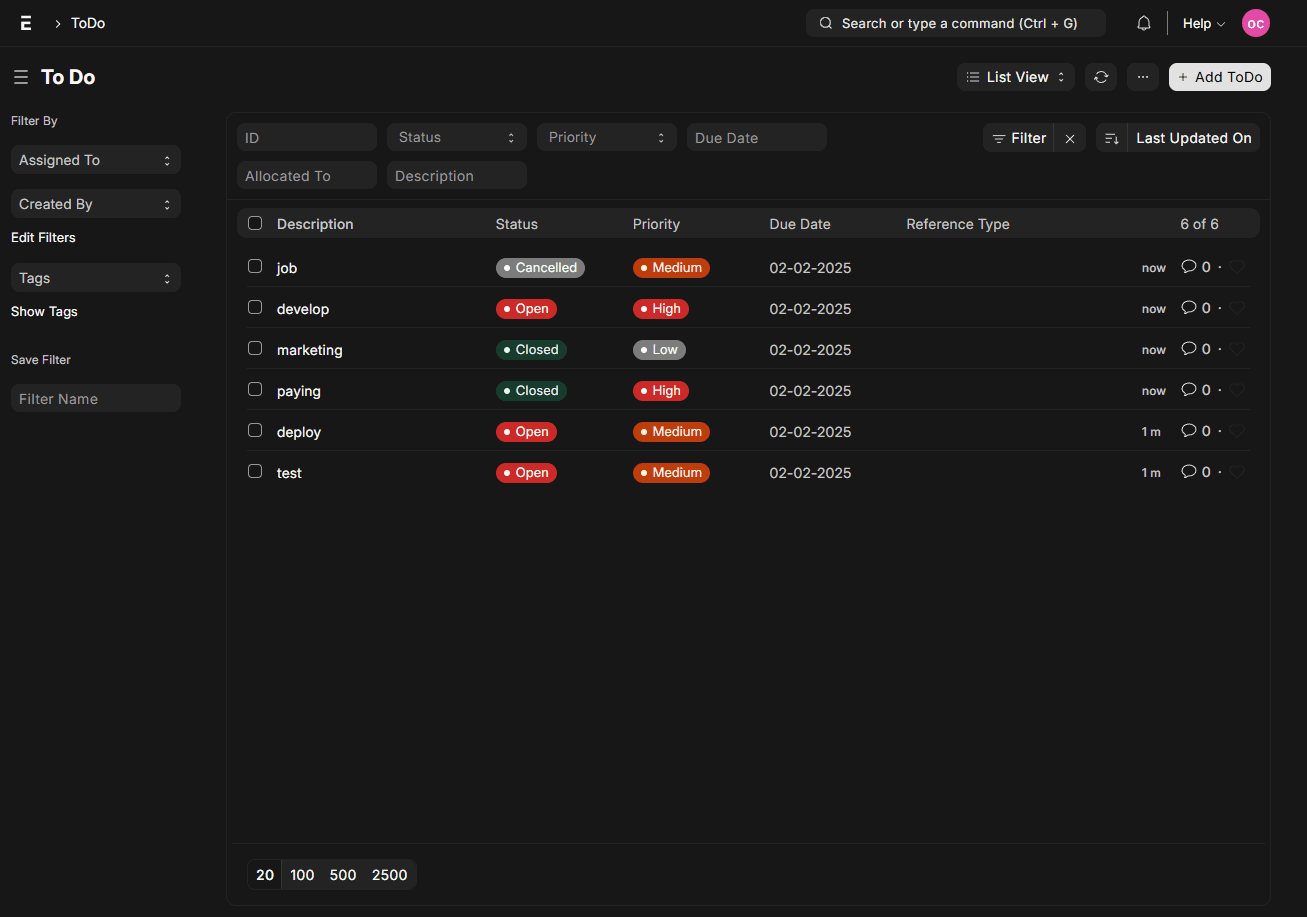Open comments icon for test row
This screenshot has width=1307, height=917.
(x=1189, y=471)
